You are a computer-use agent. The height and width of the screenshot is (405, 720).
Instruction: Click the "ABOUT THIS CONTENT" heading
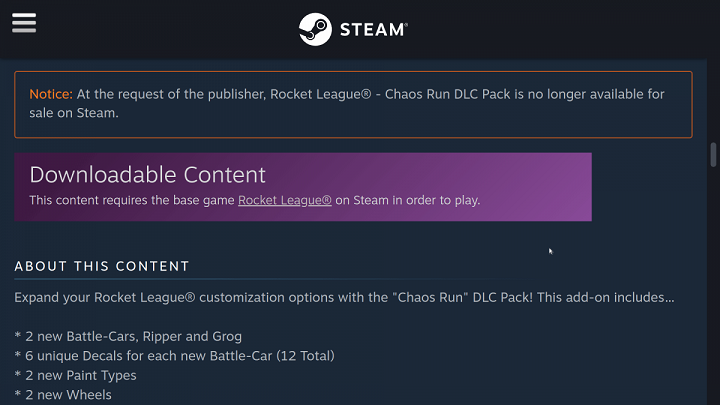pos(101,266)
